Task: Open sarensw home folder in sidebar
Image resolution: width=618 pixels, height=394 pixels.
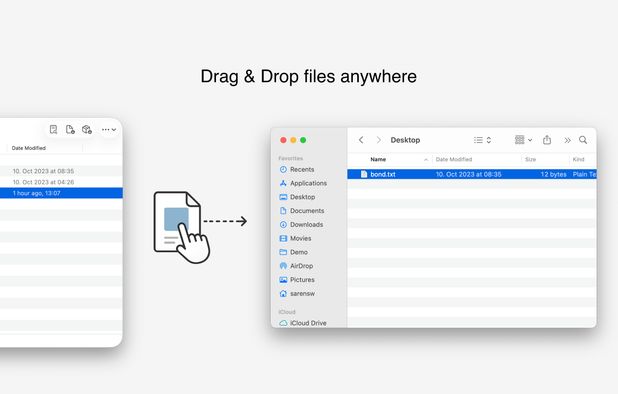Action: (297, 294)
